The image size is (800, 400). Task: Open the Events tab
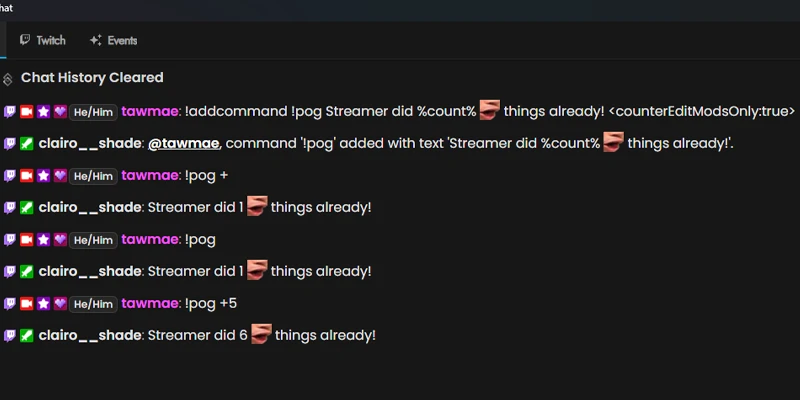point(113,40)
